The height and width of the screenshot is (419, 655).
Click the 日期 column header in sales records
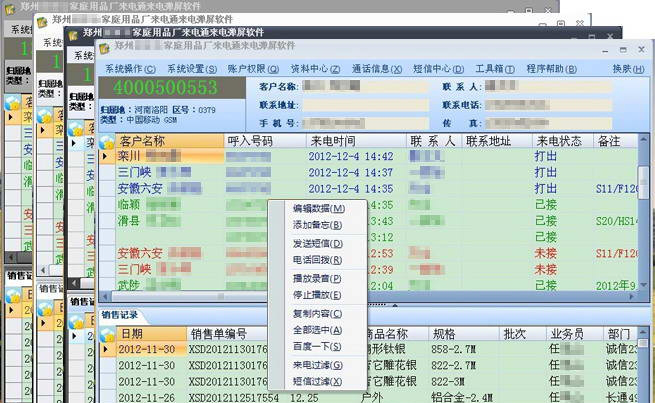pos(151,334)
